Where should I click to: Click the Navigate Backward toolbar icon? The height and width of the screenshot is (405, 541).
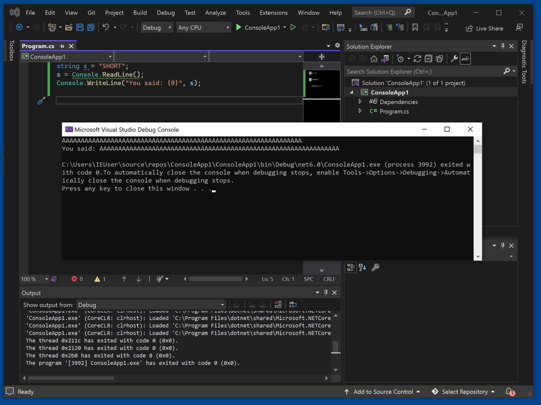coord(19,27)
